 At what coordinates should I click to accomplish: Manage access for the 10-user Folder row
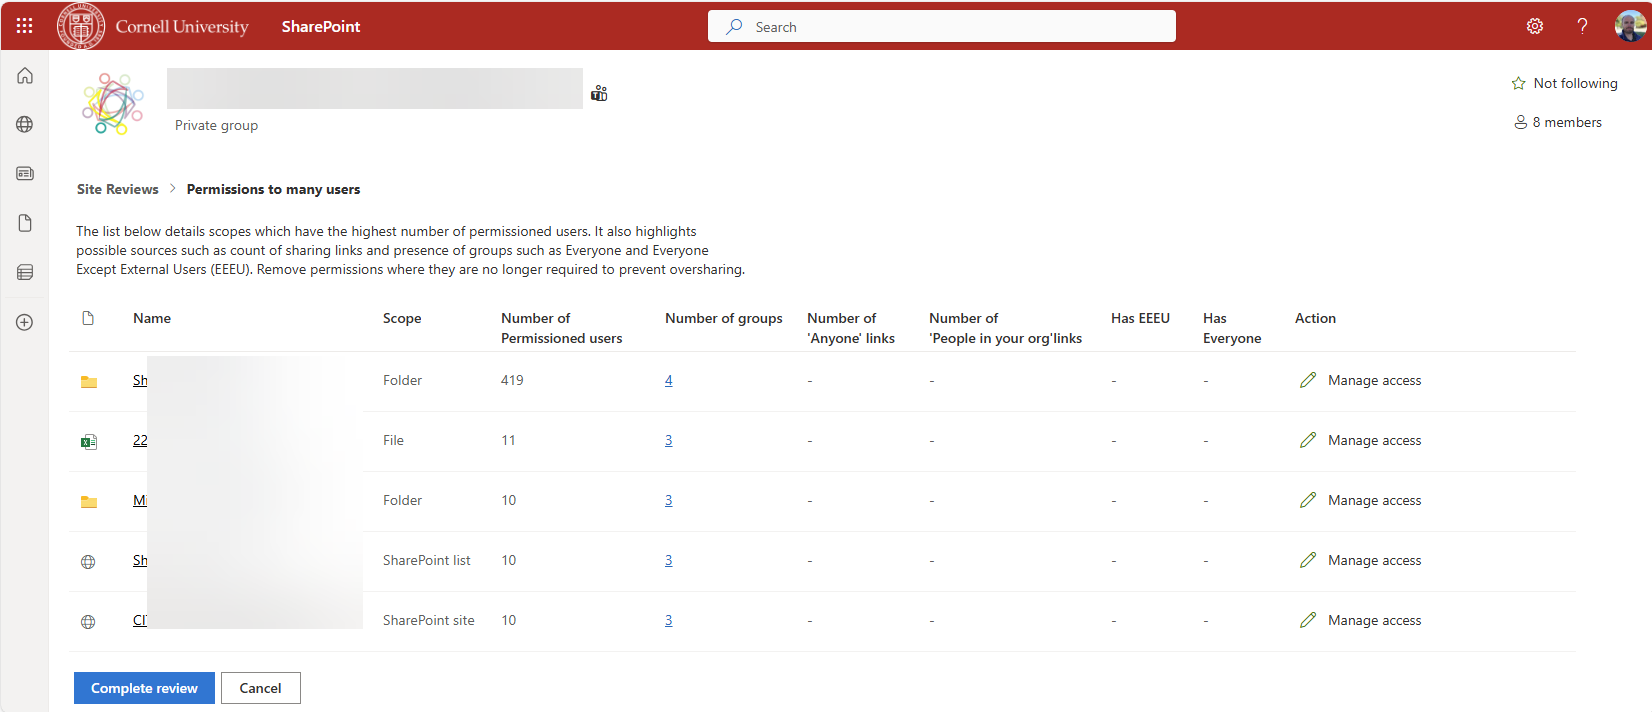click(1360, 500)
